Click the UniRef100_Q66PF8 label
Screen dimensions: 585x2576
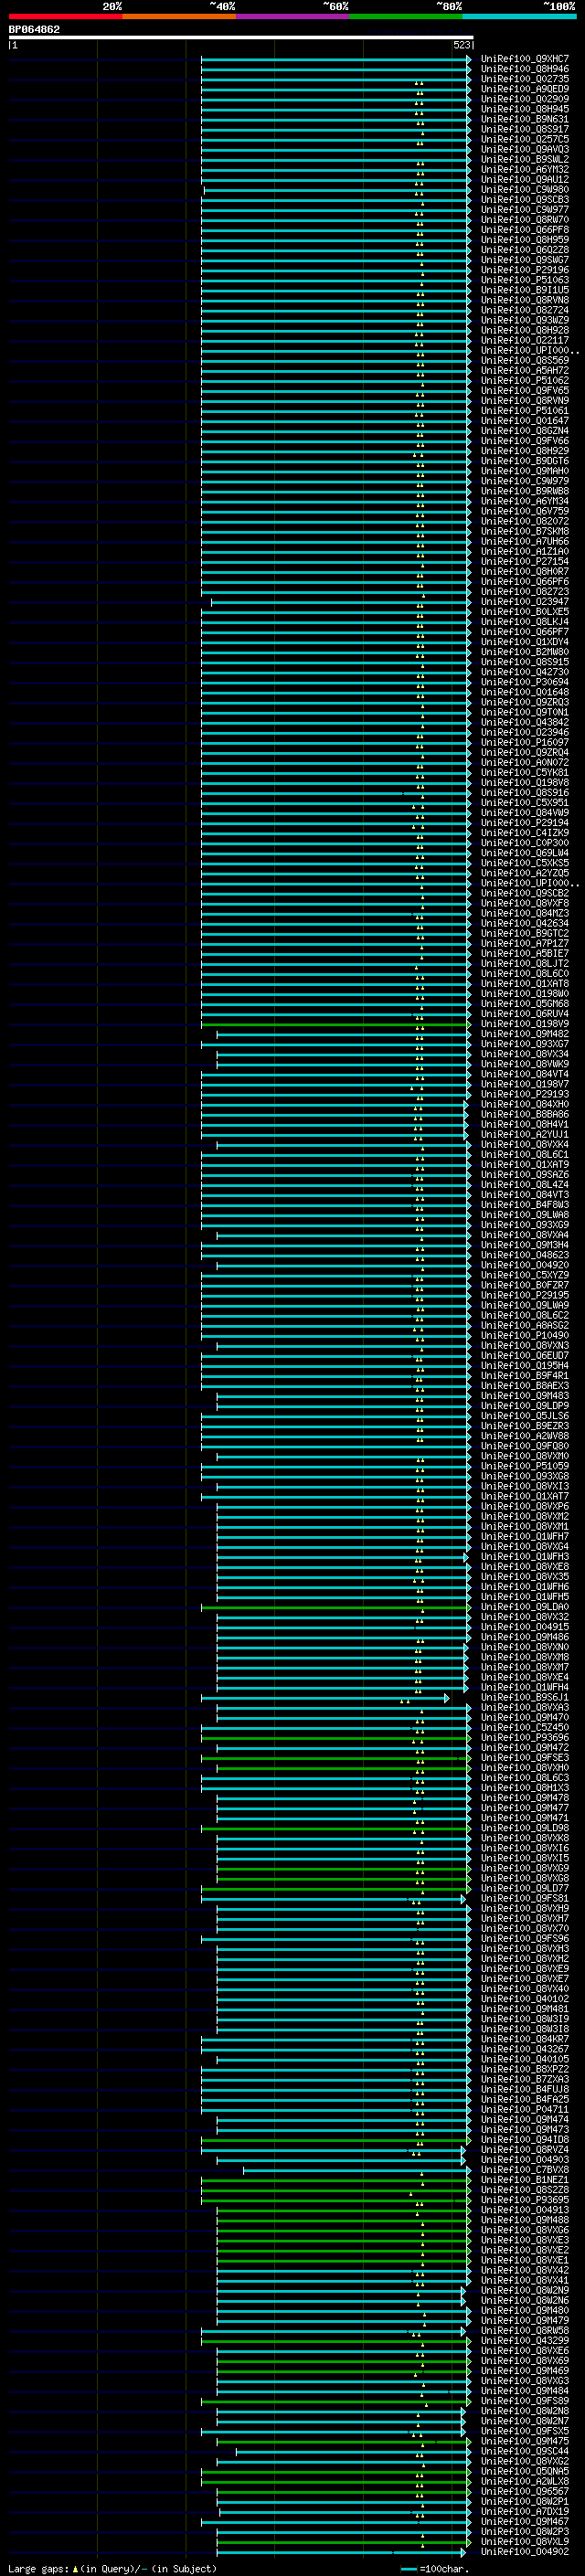pyautogui.click(x=524, y=230)
